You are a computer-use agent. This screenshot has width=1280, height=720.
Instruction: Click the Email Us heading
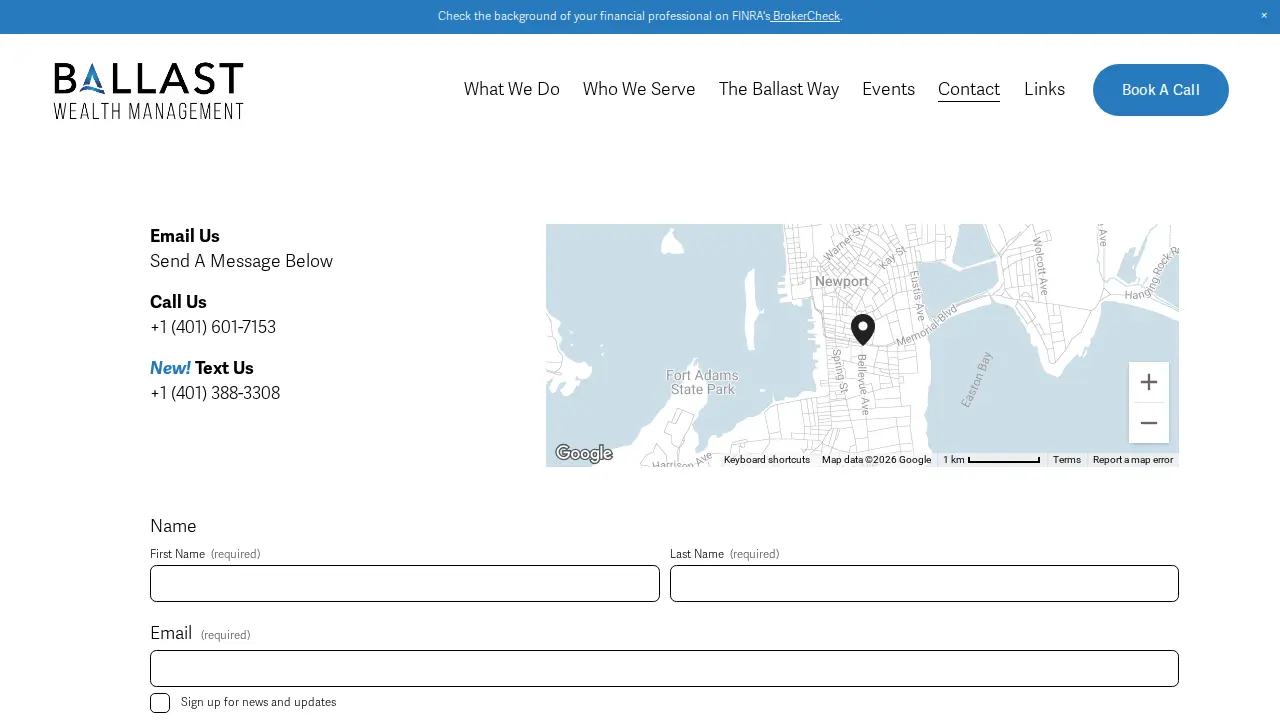point(185,236)
